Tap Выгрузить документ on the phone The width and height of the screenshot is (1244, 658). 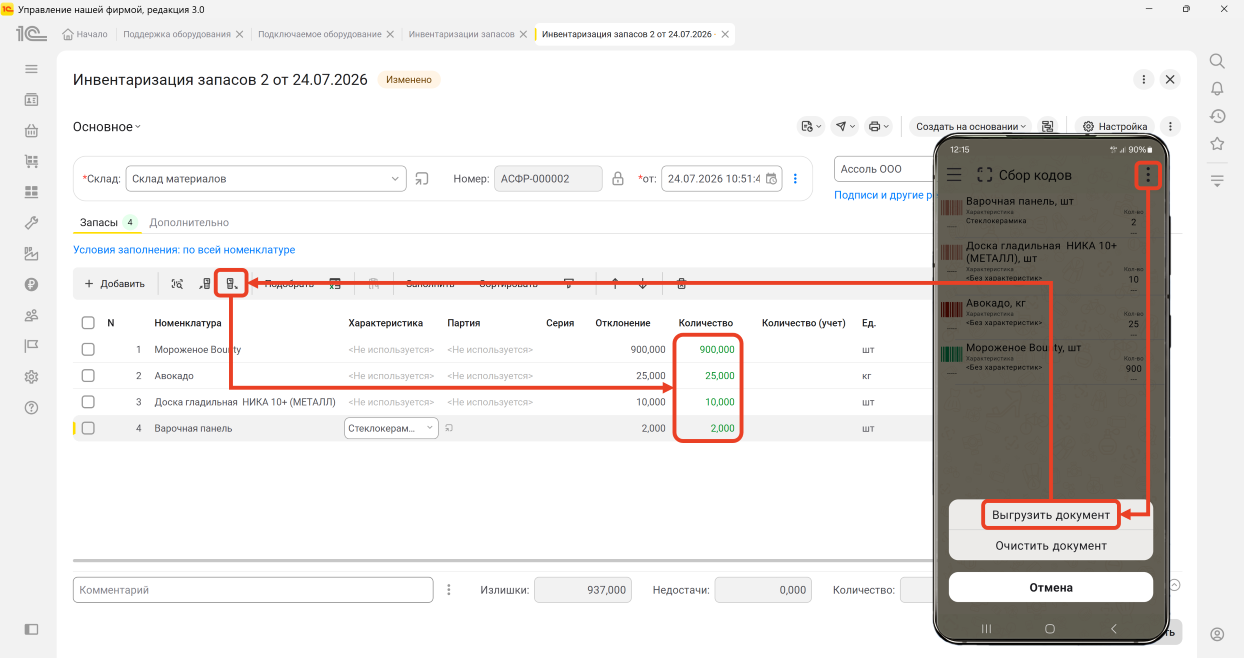1051,515
